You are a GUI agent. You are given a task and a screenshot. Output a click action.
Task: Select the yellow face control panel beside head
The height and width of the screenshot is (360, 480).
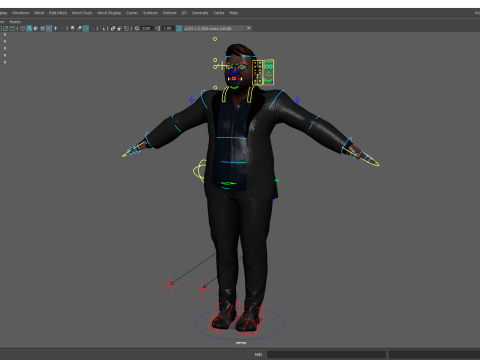click(x=263, y=72)
